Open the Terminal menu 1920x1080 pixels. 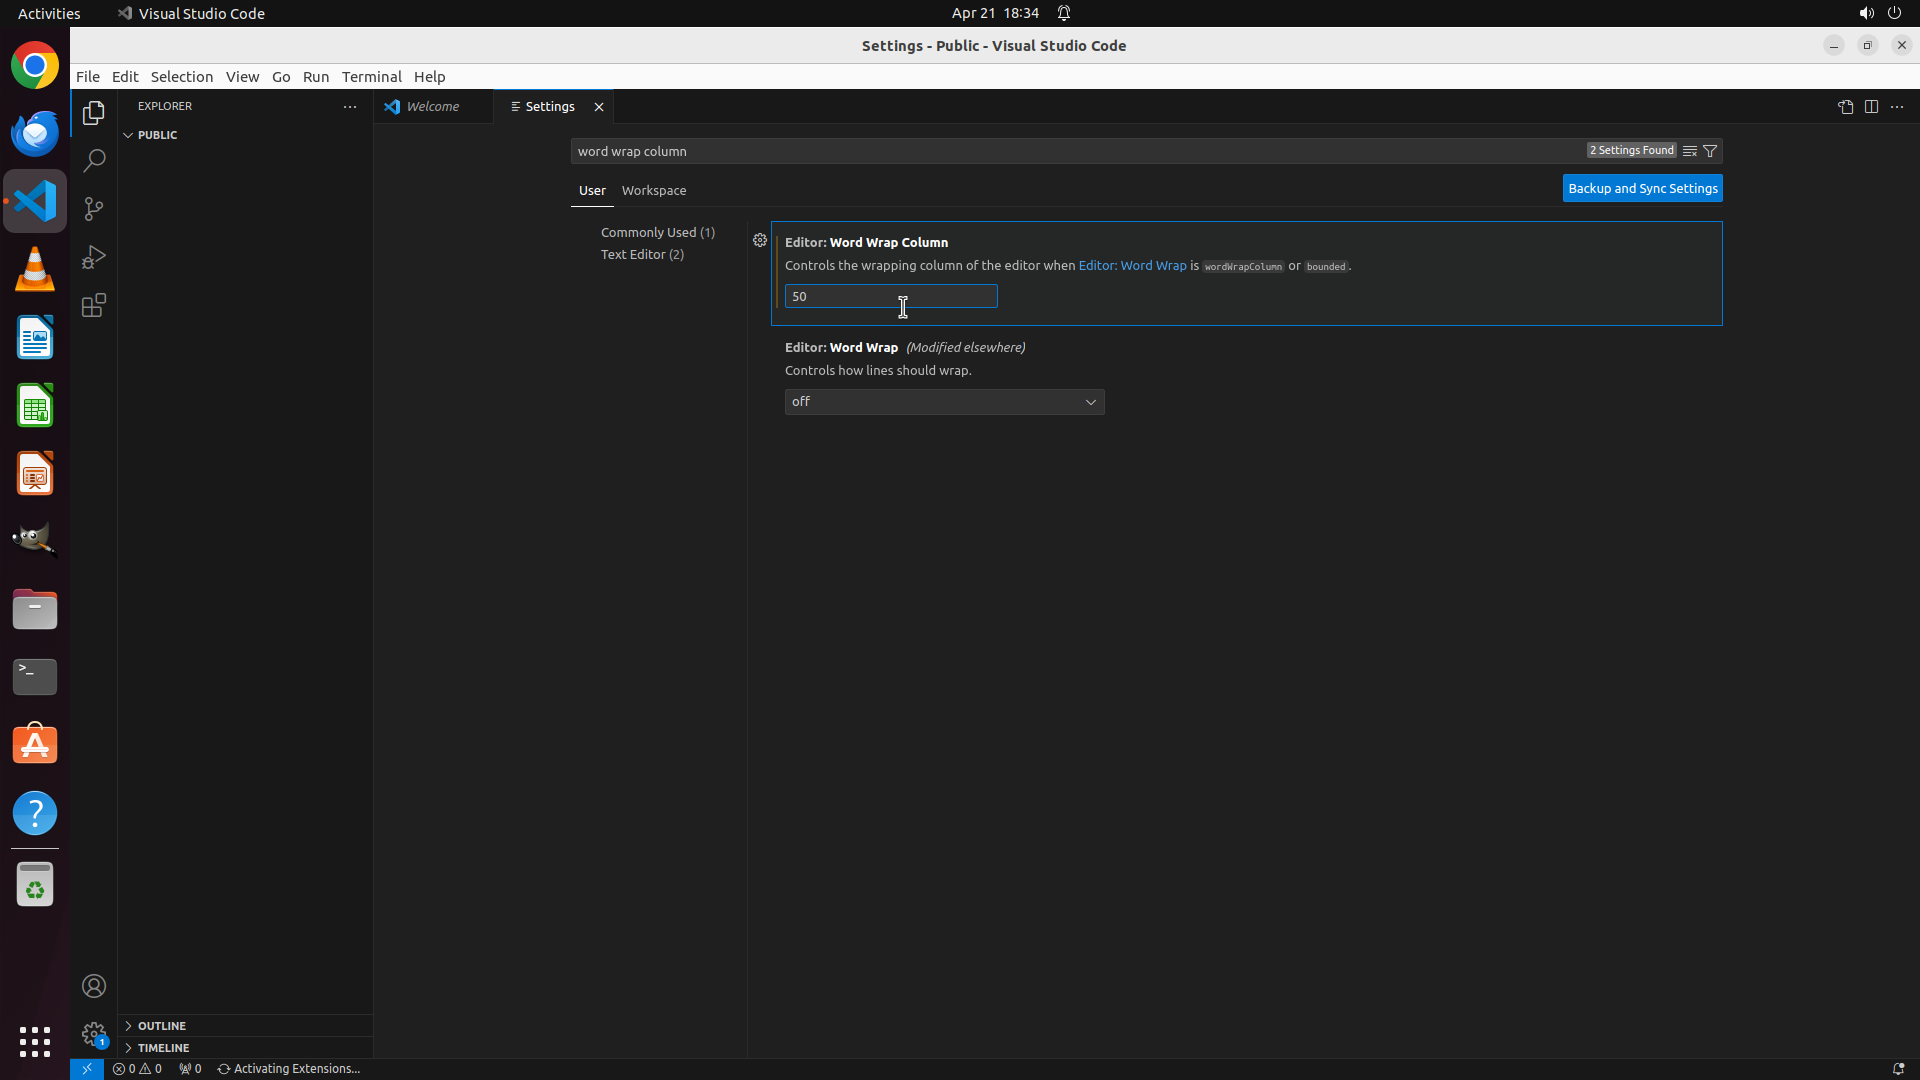pos(371,77)
